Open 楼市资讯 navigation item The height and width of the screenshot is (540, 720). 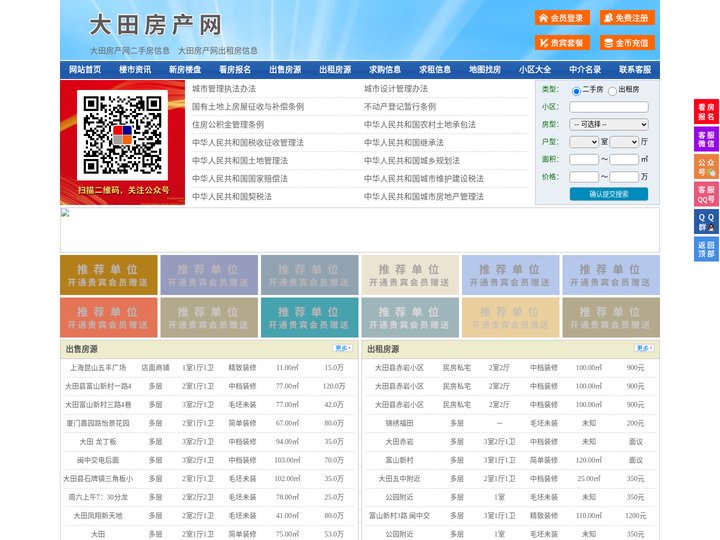tap(135, 70)
